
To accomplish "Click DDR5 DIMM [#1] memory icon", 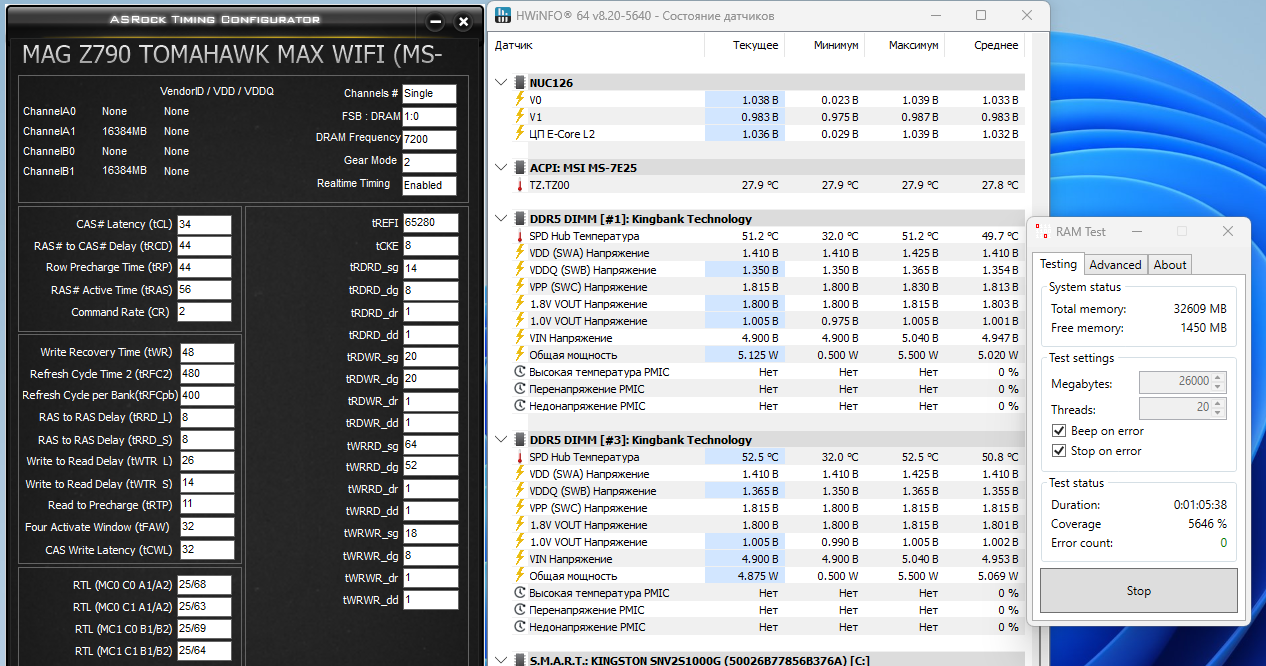I will click(x=520, y=219).
